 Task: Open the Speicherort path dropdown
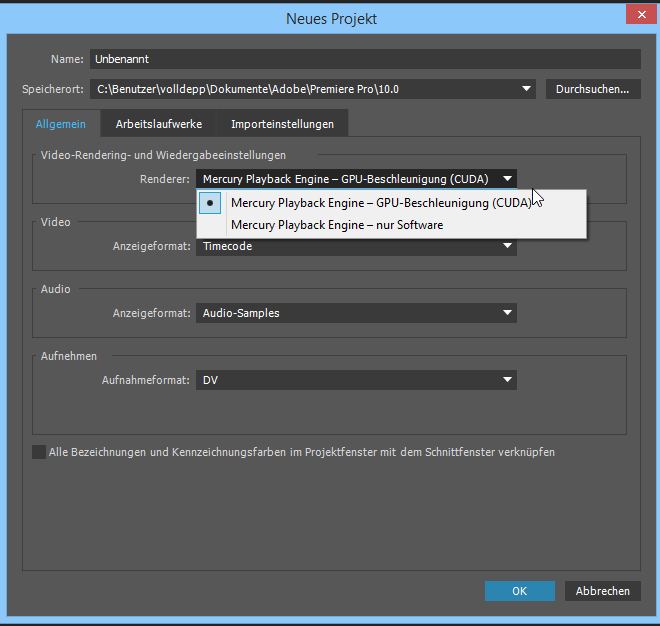click(x=312, y=89)
